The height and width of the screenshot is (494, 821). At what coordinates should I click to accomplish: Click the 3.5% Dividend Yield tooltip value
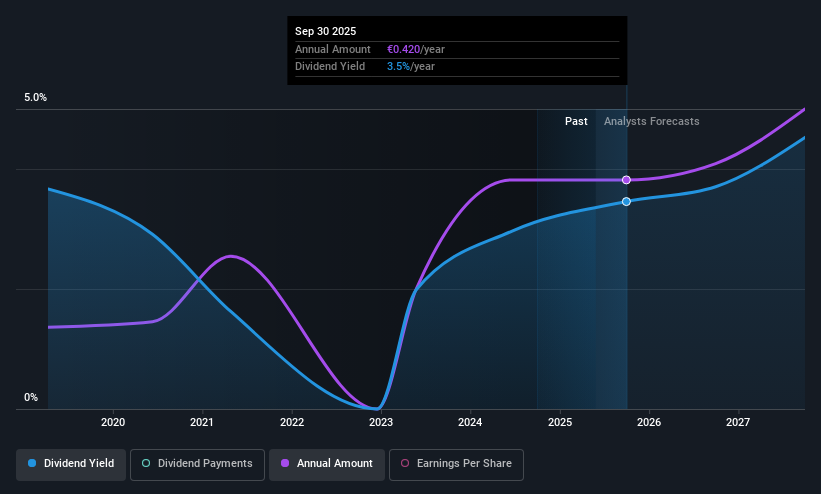click(398, 67)
